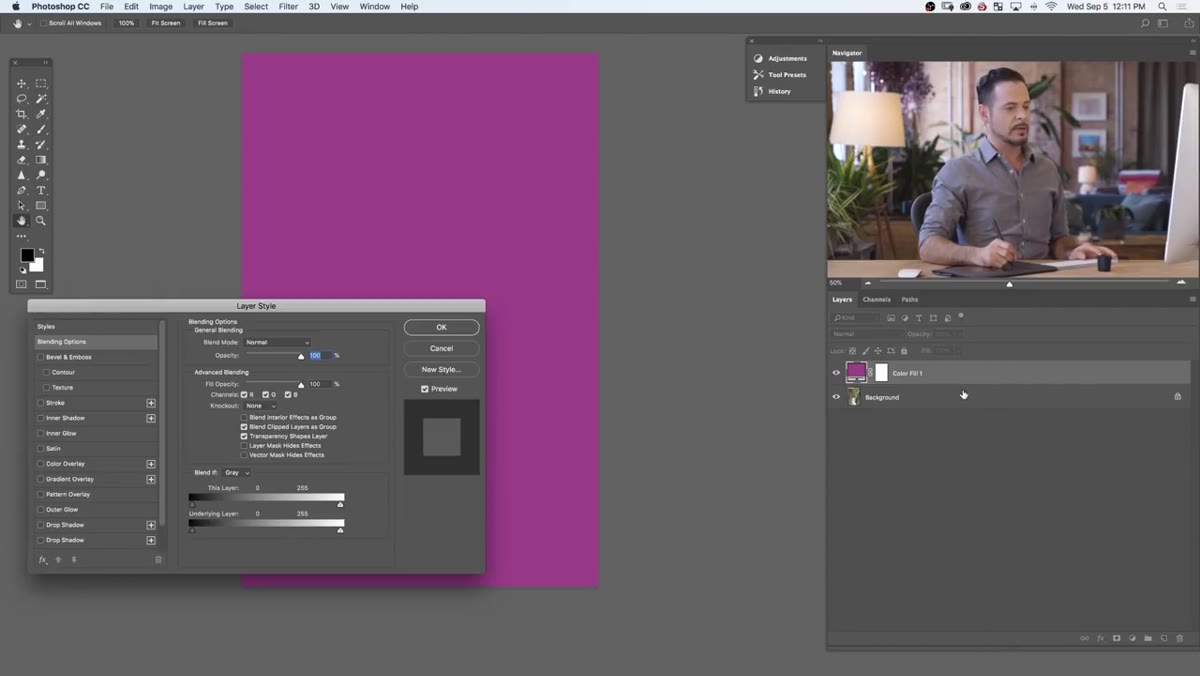Hide the Background layer eye icon
The width and height of the screenshot is (1200, 676).
(x=837, y=397)
